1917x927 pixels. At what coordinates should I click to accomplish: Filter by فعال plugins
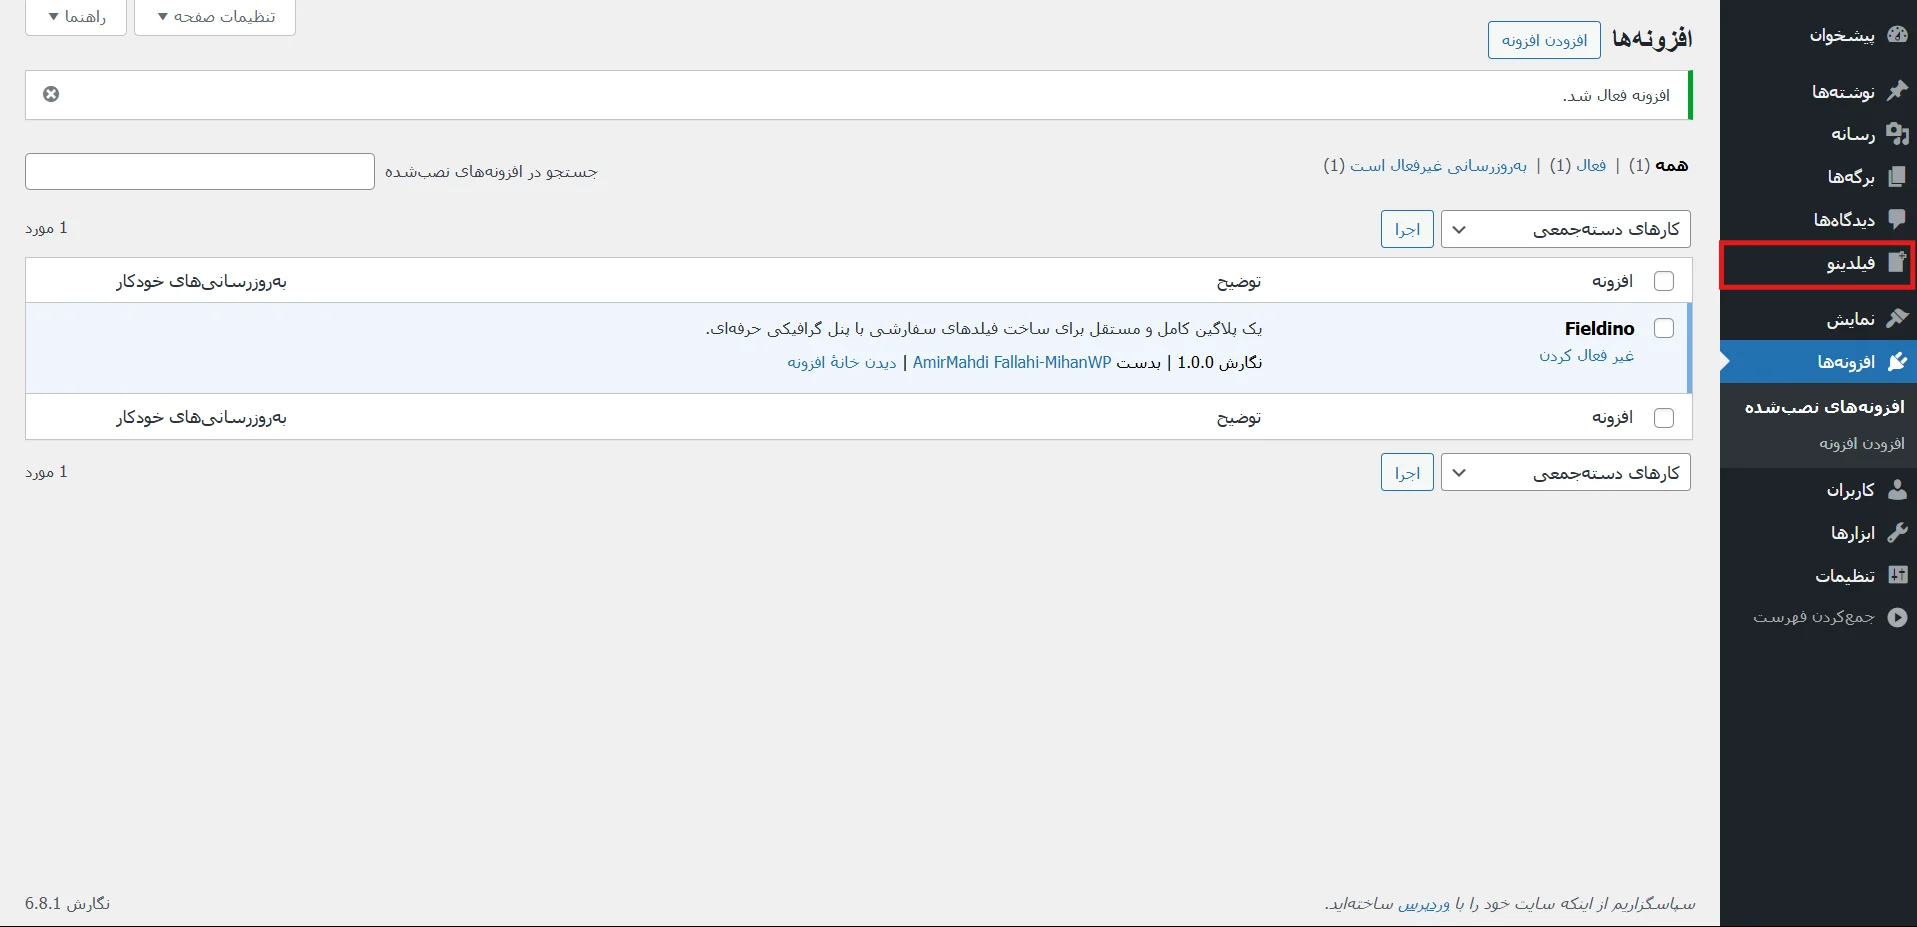click(x=1591, y=165)
